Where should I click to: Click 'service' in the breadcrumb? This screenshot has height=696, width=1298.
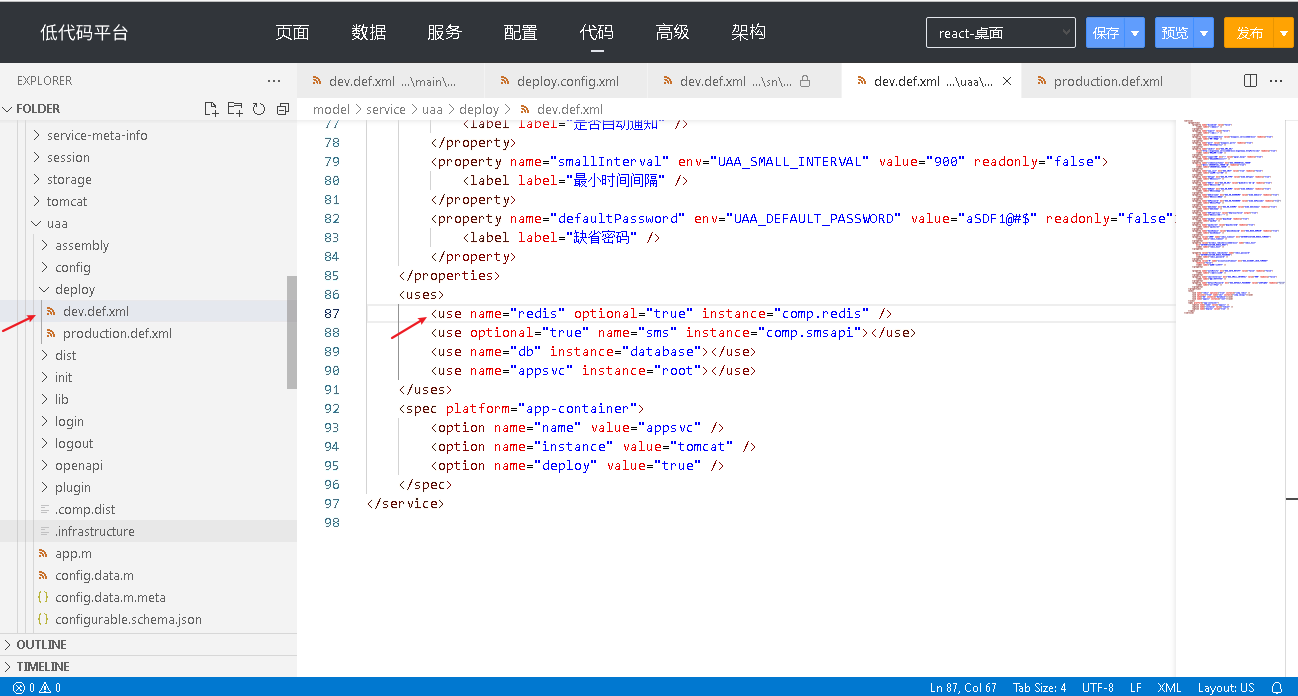coord(386,109)
